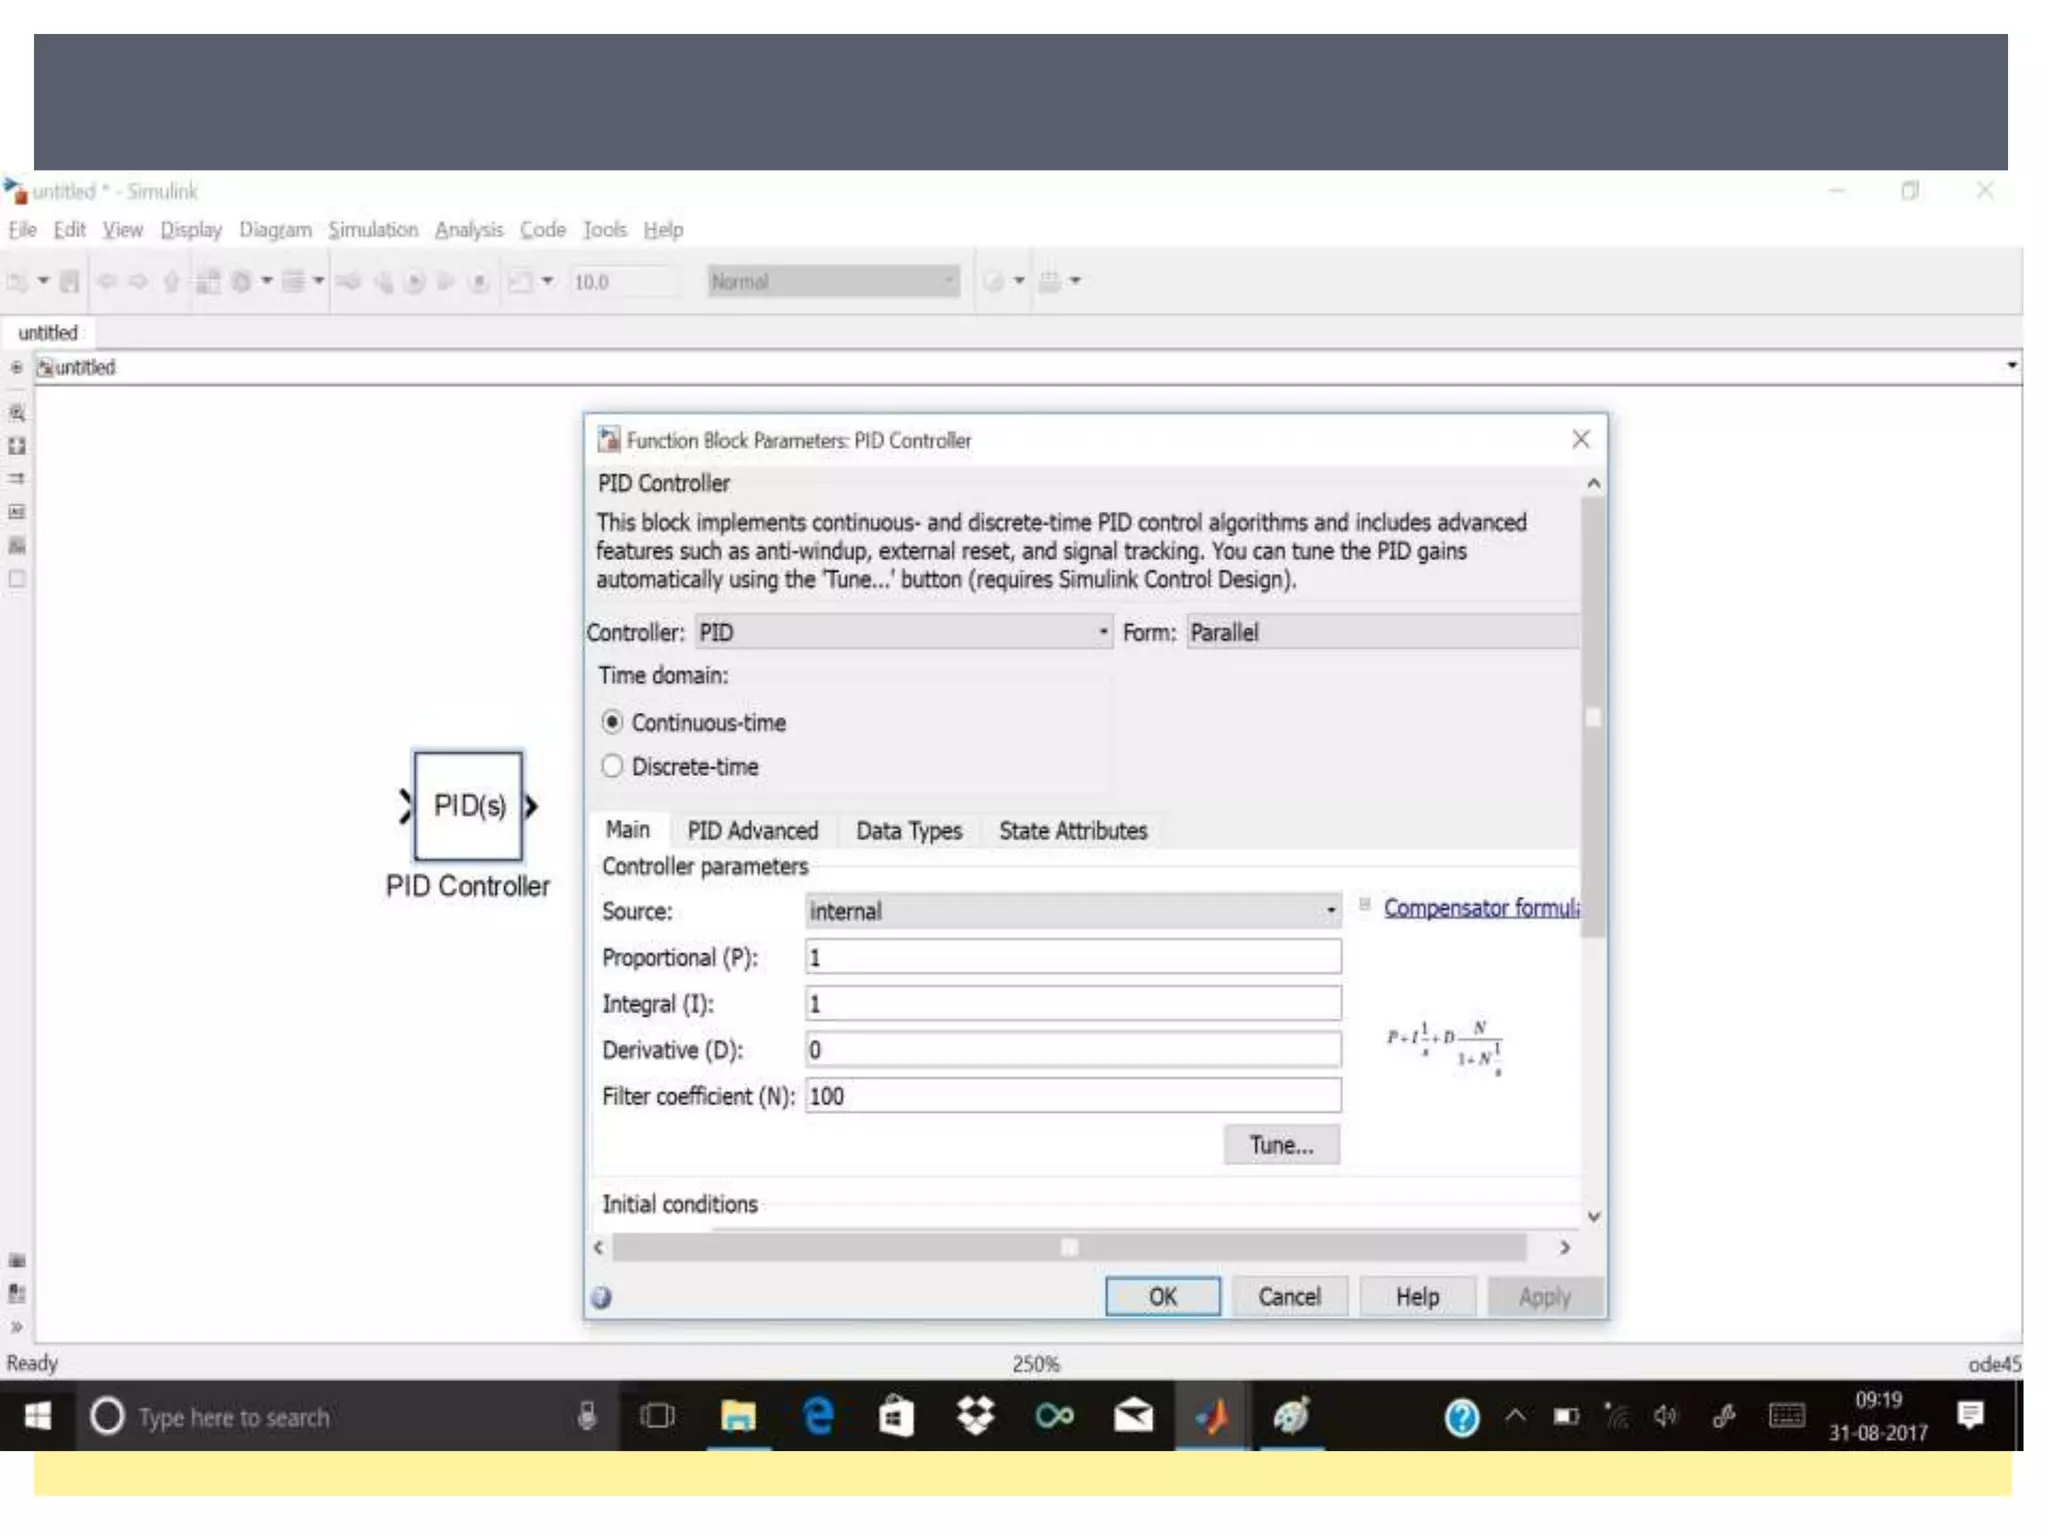The height and width of the screenshot is (1536, 2048).
Task: Open Microsoft Edge from taskbar
Action: (818, 1416)
